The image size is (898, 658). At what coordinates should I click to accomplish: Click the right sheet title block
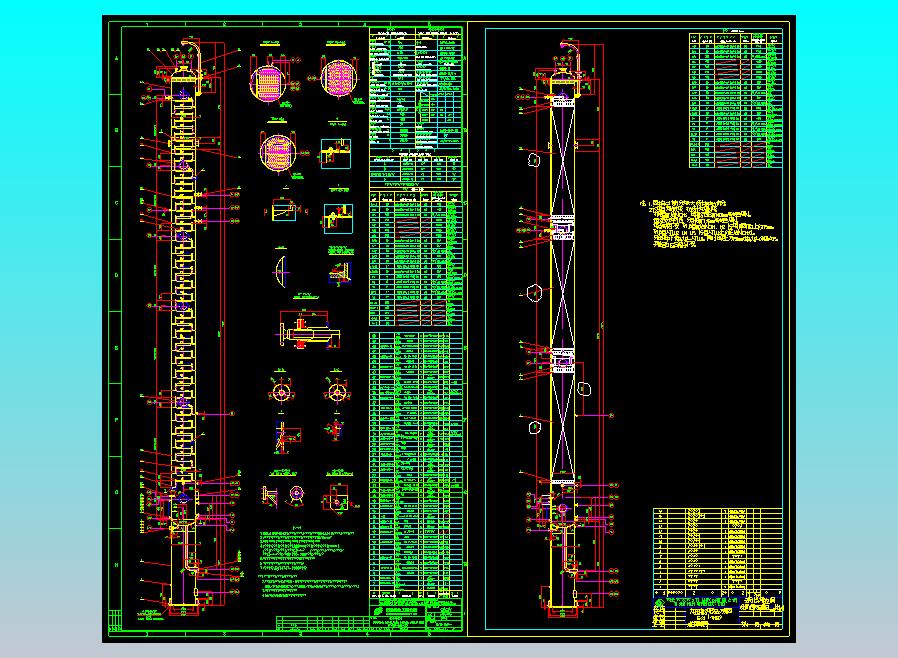click(718, 613)
